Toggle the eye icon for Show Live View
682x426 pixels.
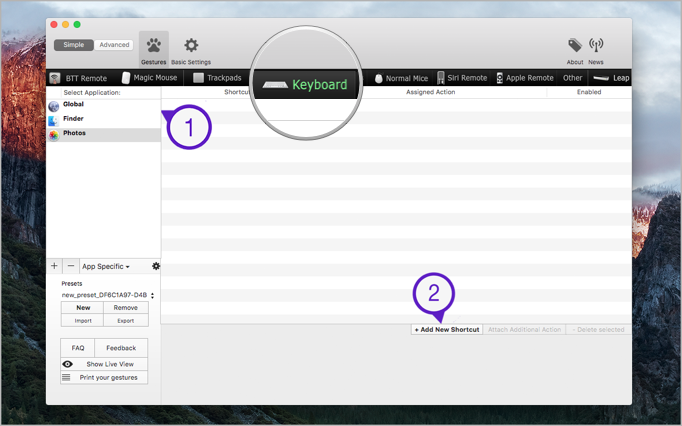[x=67, y=364]
